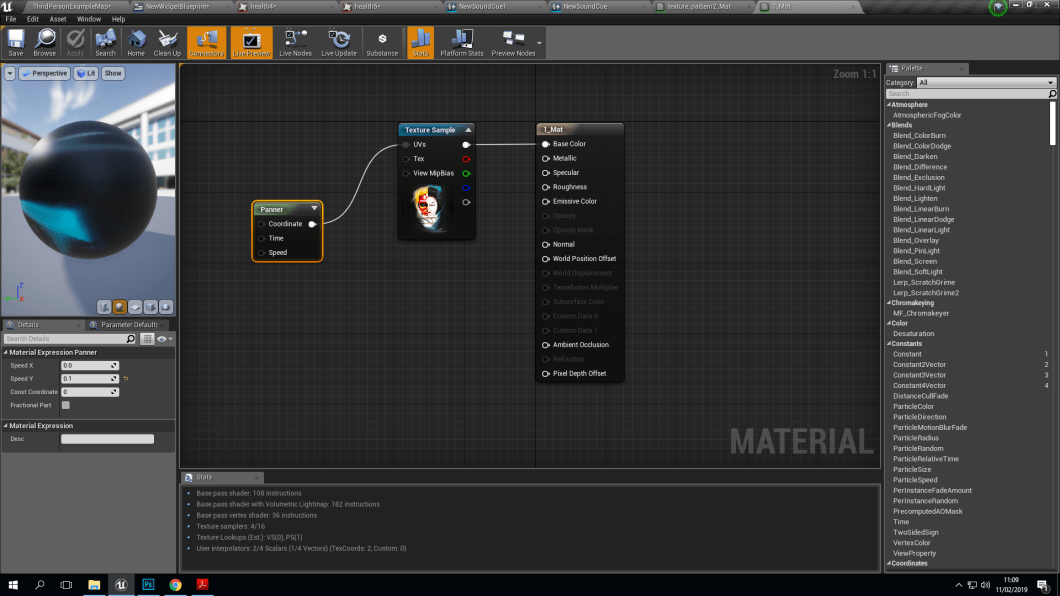Enable the Fractional Part checkbox

tap(68, 405)
